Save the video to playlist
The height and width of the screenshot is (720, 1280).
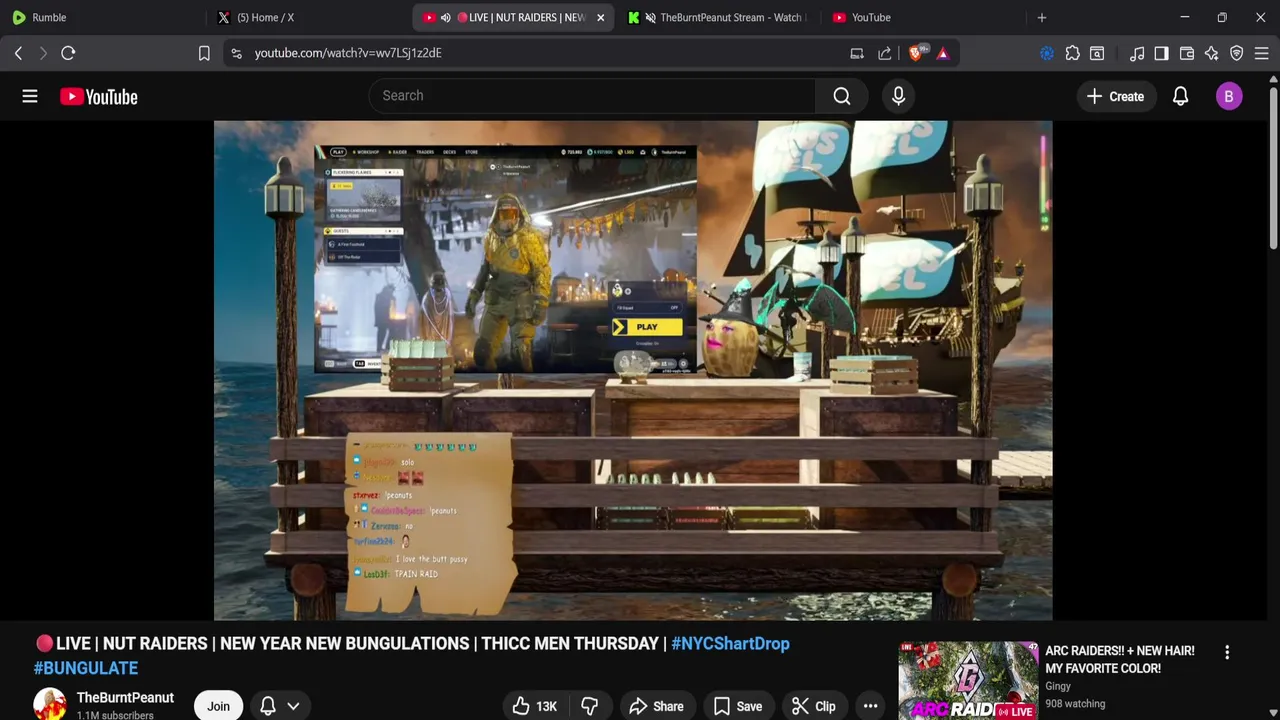tap(737, 706)
